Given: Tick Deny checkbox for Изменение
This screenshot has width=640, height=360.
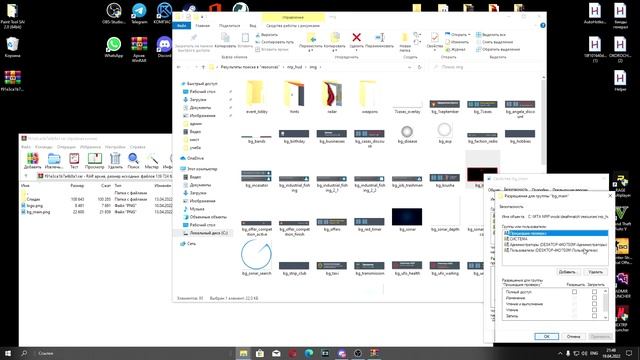Looking at the screenshot, I should [594, 298].
